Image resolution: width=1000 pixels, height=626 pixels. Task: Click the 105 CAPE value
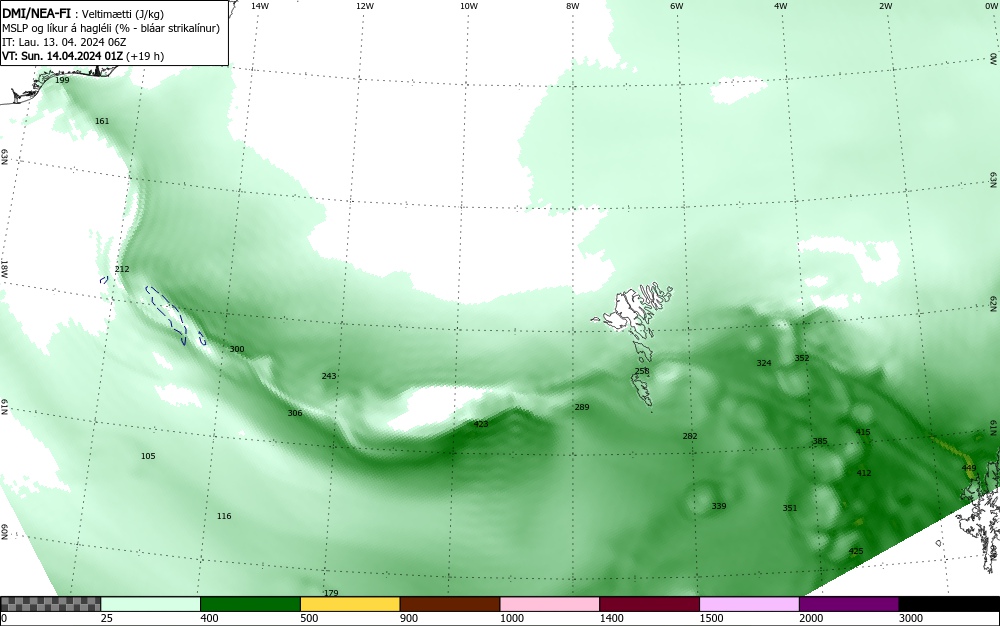click(148, 456)
